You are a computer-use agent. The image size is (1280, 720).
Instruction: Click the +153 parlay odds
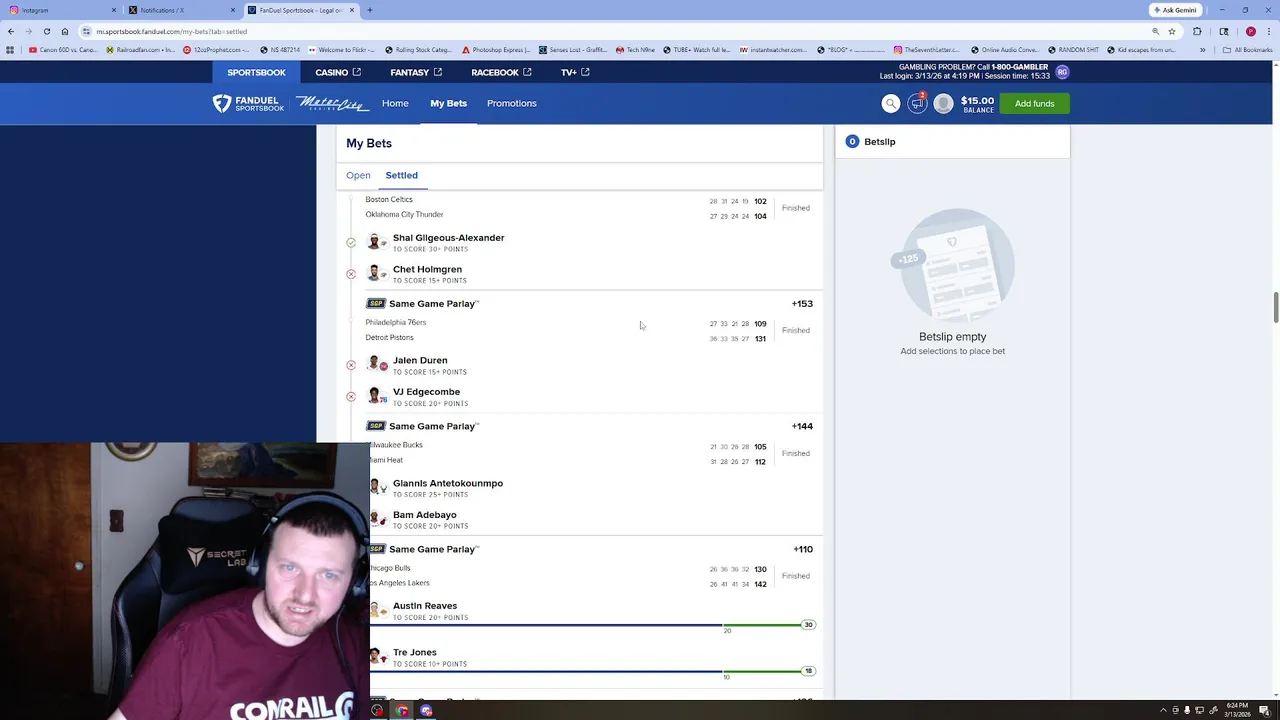click(802, 303)
